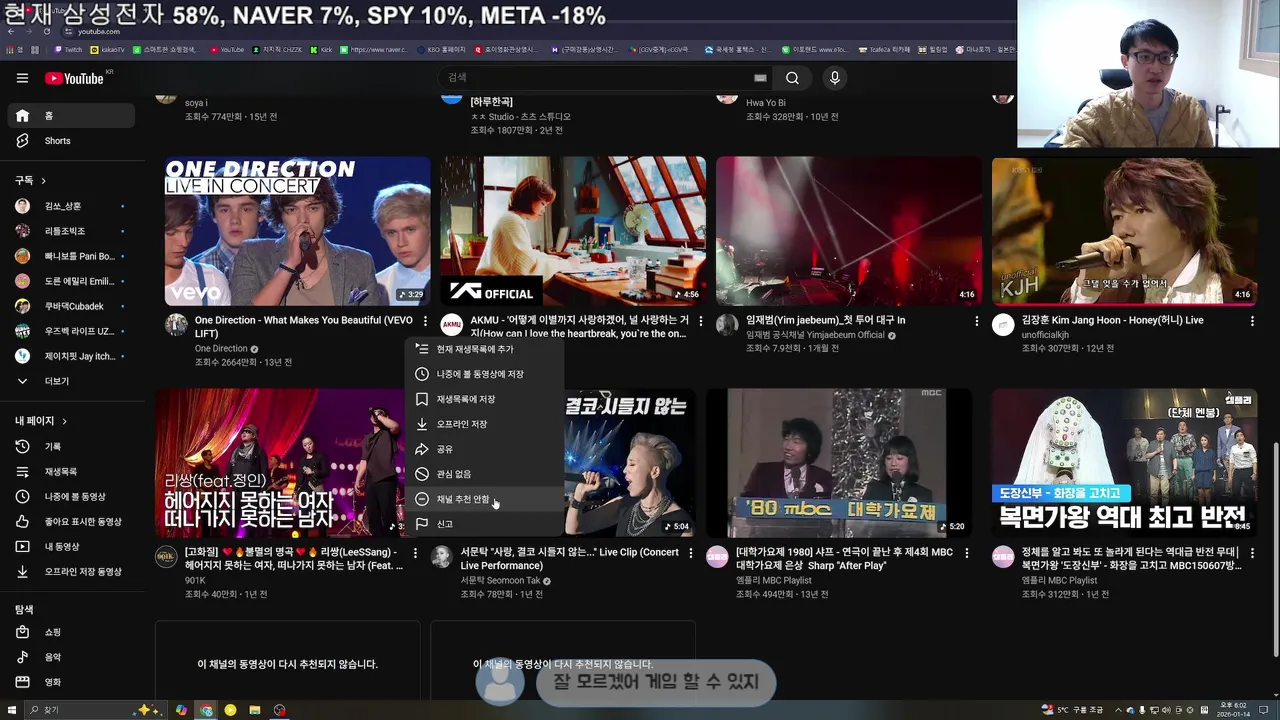Open 음악 under 탐색

tap(70, 657)
